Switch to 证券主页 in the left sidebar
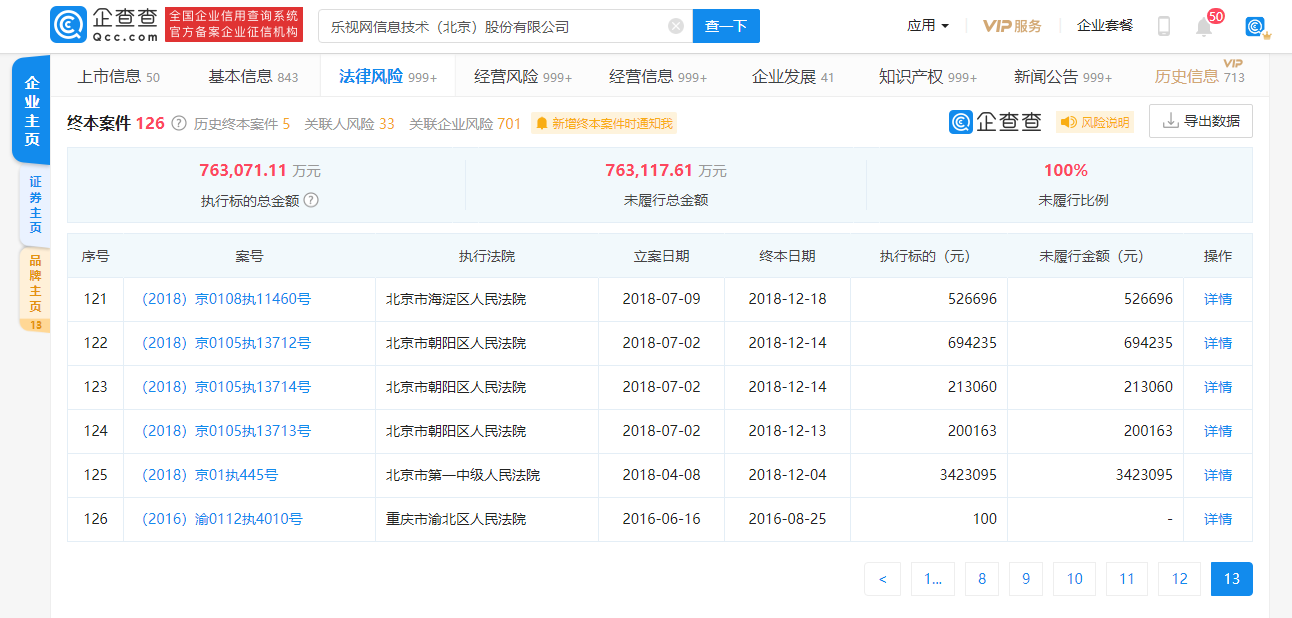1292x618 pixels. pyautogui.click(x=33, y=200)
